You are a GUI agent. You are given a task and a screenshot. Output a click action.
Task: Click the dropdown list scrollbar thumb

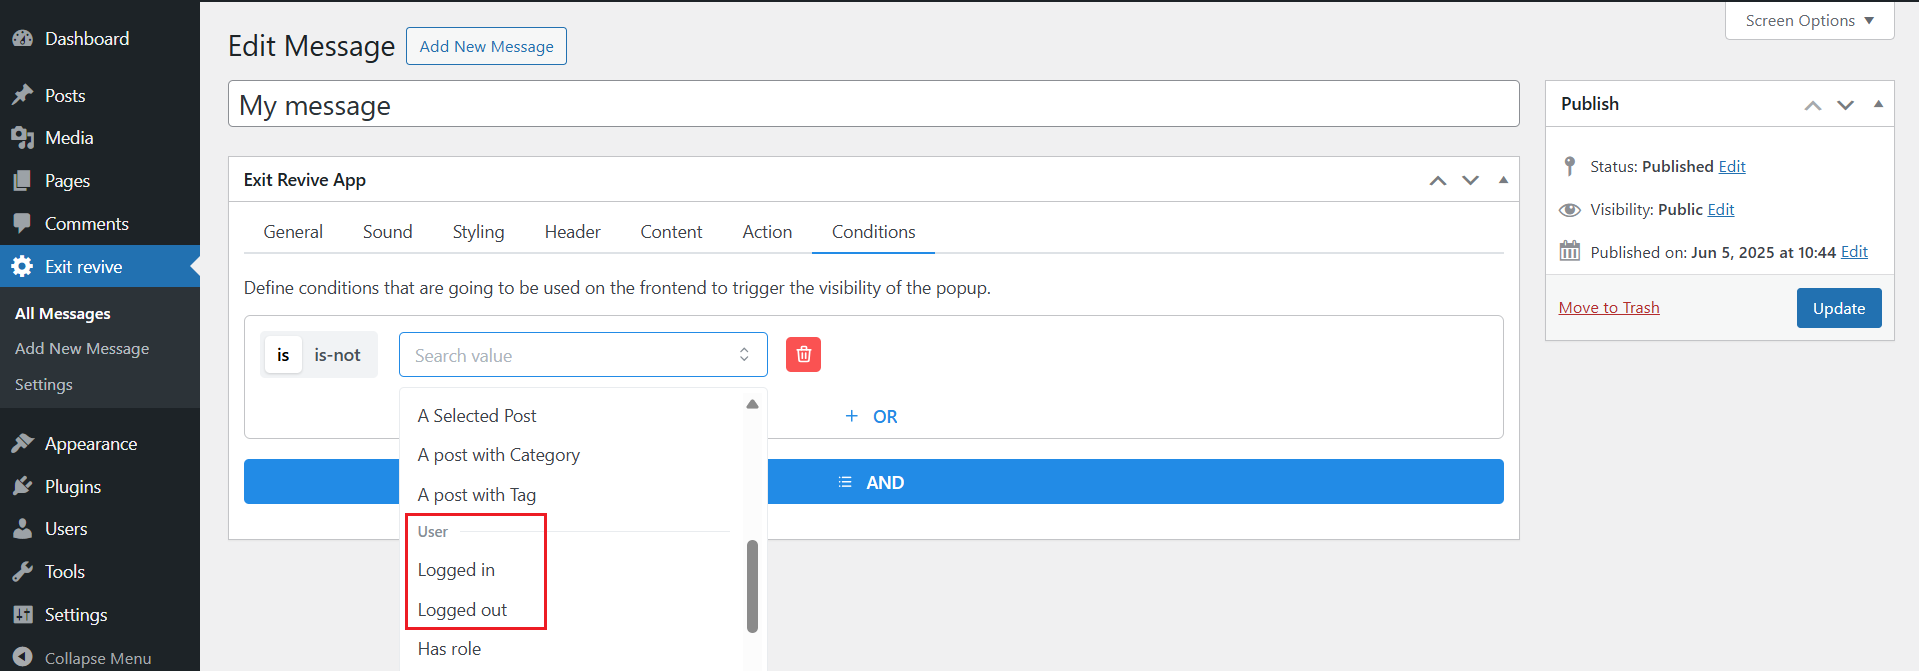pos(752,586)
